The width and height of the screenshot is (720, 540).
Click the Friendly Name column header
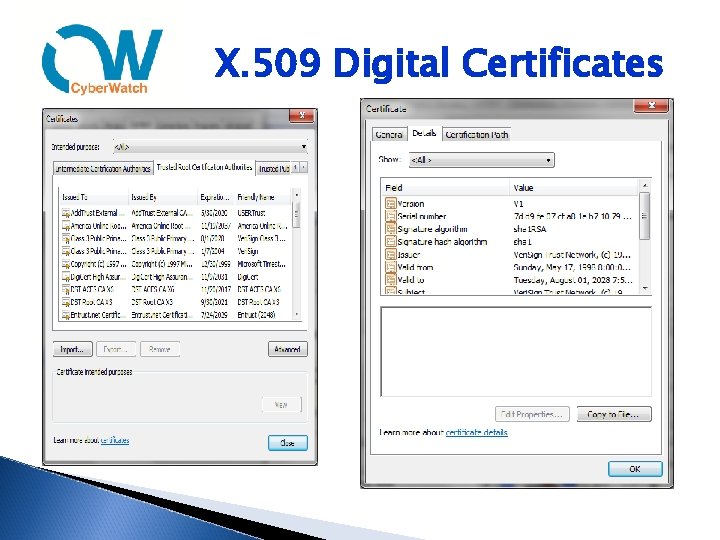[262, 197]
